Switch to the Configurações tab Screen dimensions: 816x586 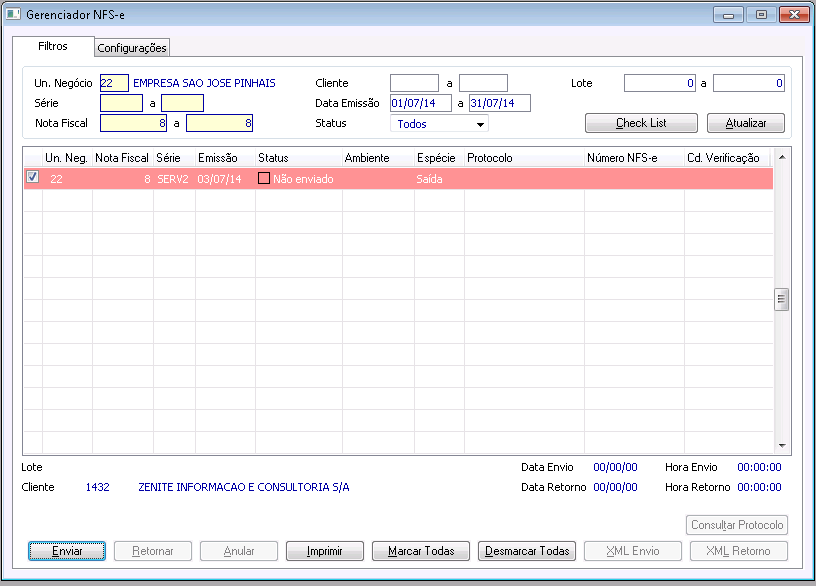pyautogui.click(x=132, y=48)
